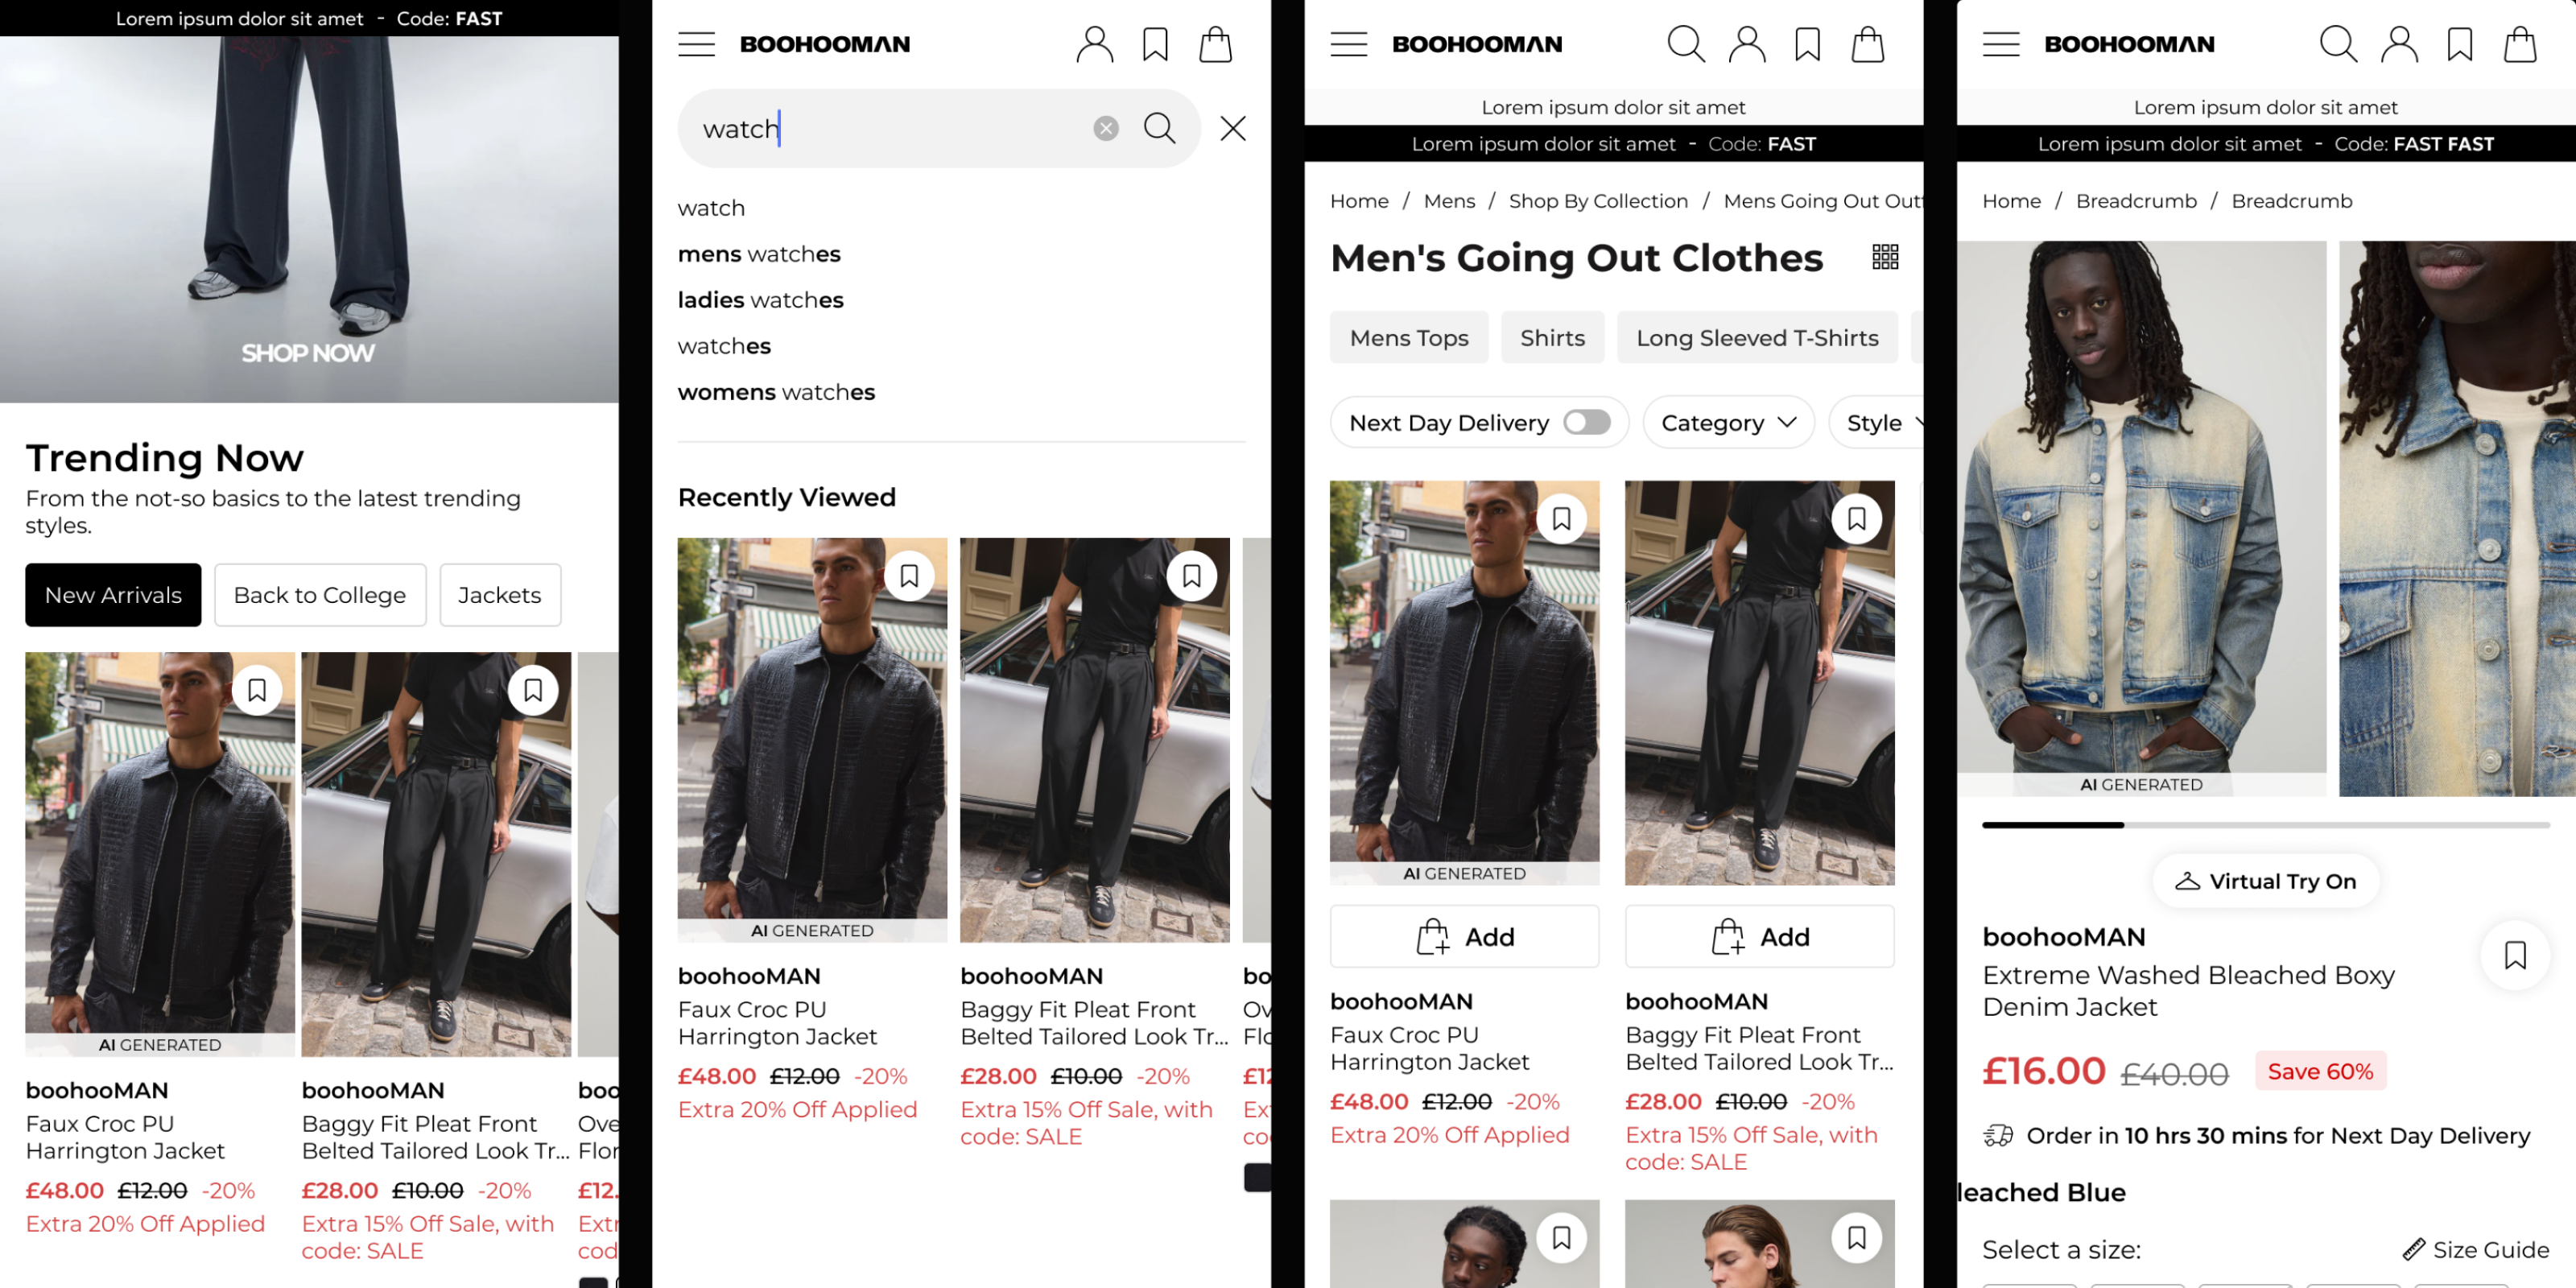2576x1288 pixels.
Task: Choose 'womens watches' search suggestion
Action: [x=776, y=392]
